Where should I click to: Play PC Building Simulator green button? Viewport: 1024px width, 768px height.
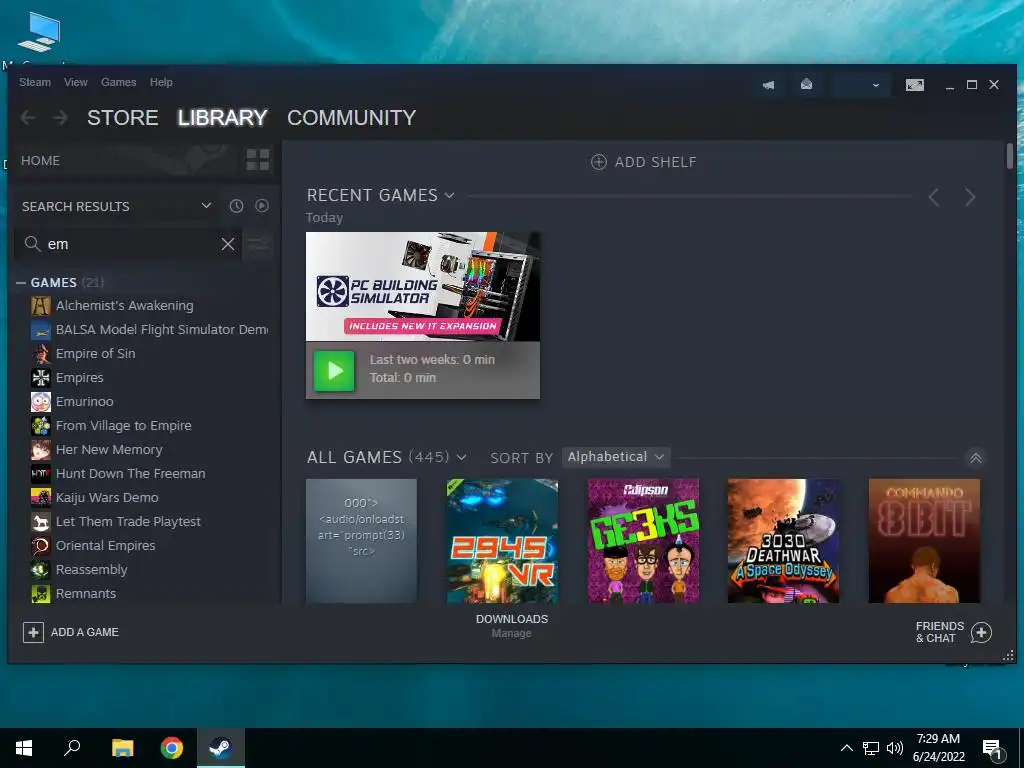click(334, 371)
